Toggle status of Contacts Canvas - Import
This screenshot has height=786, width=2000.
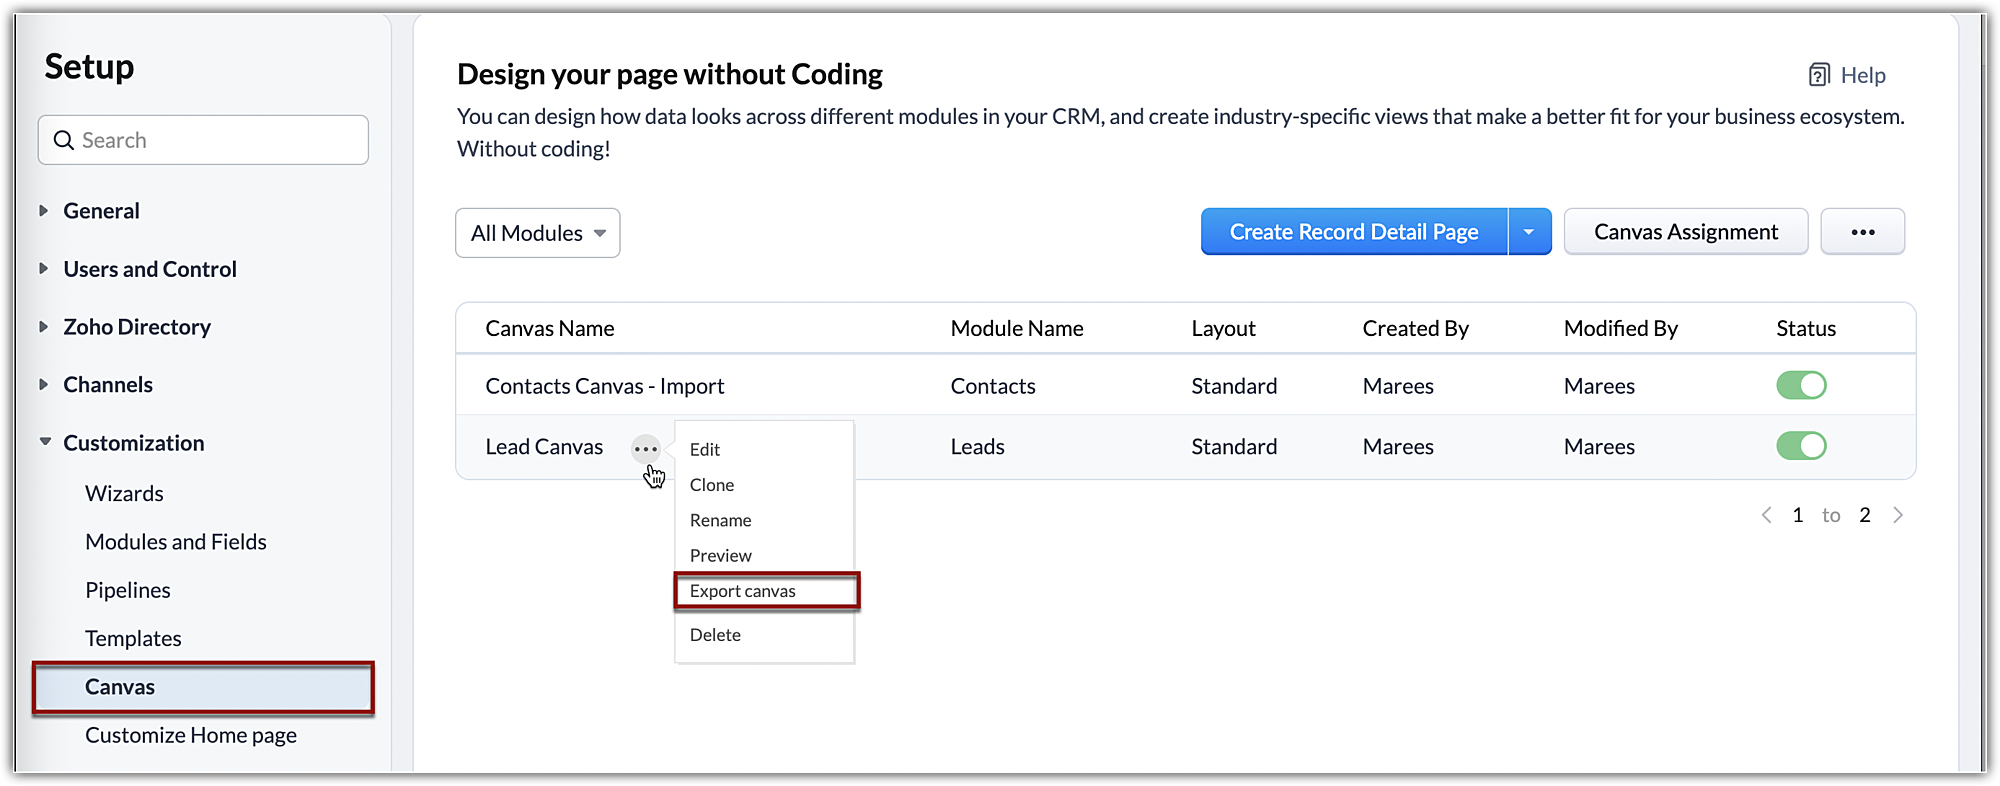coord(1801,385)
